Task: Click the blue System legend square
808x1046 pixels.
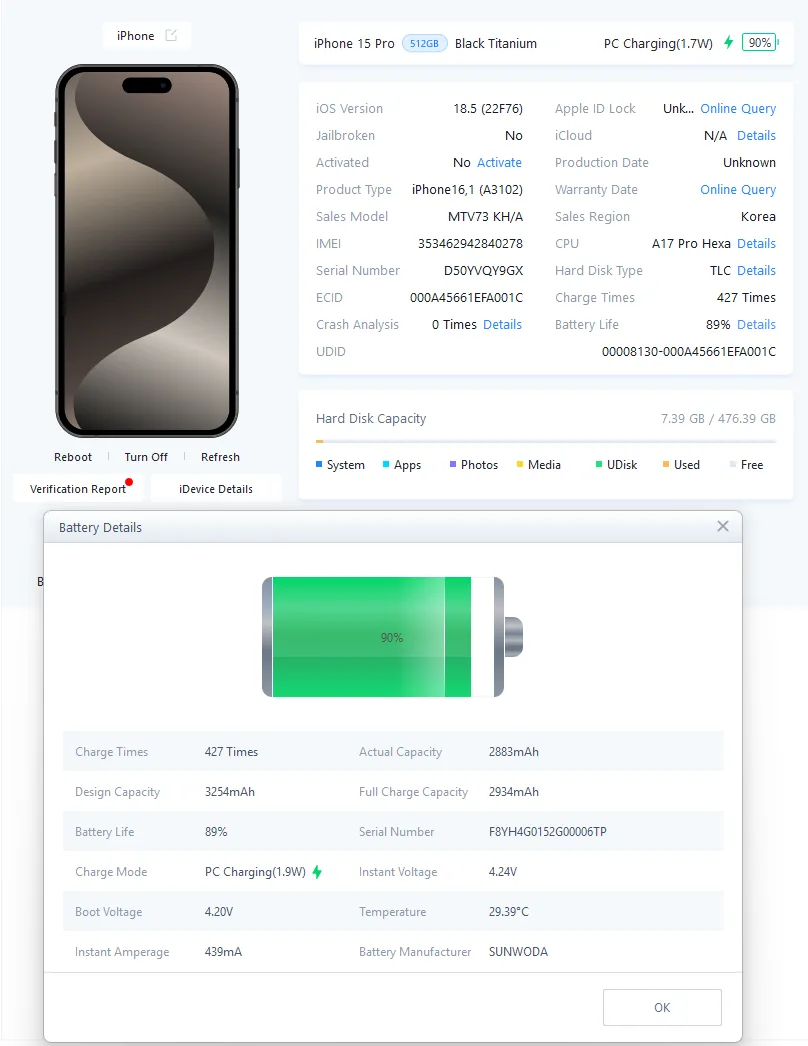Action: (319, 464)
